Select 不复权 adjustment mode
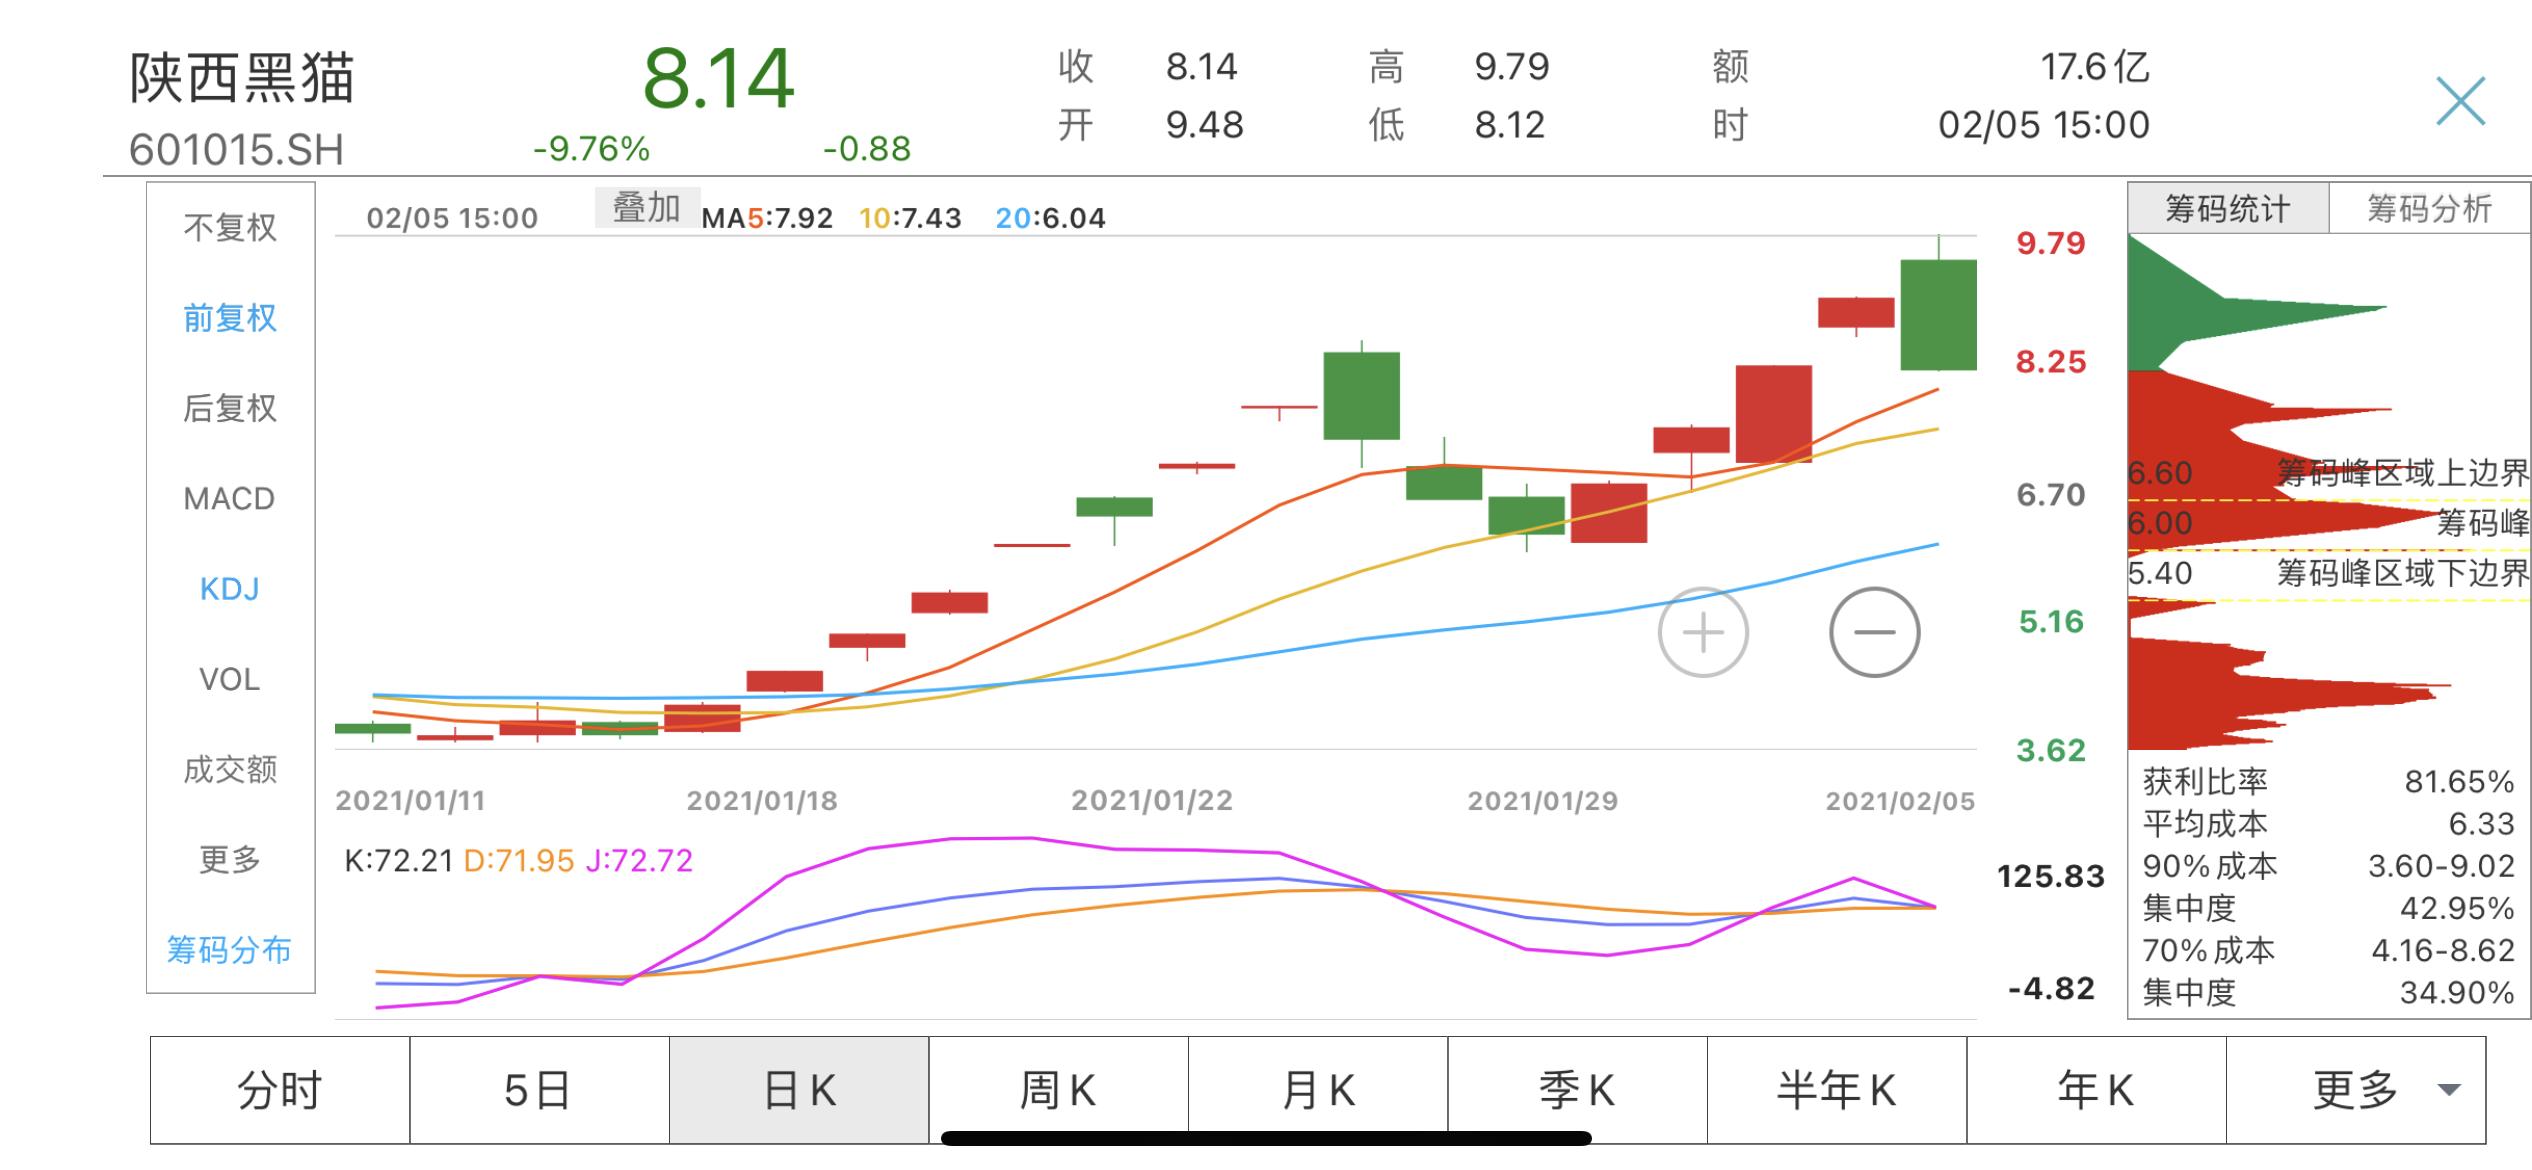The height and width of the screenshot is (1170, 2532). pos(230,228)
